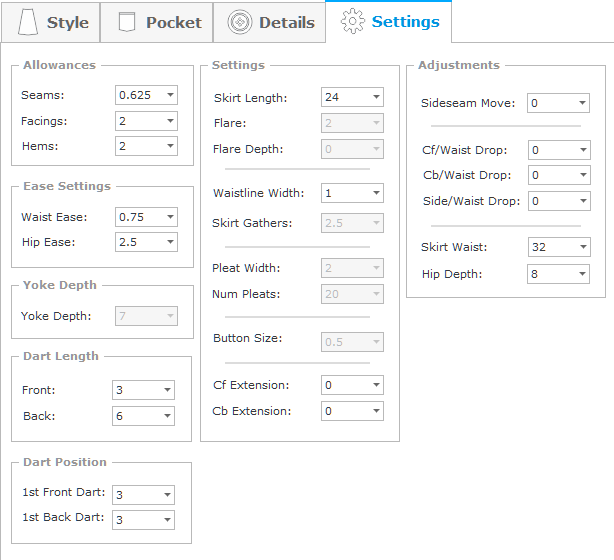This screenshot has height=560, width=614.
Task: Open the Waistline Width dropdown
Action: (x=352, y=193)
